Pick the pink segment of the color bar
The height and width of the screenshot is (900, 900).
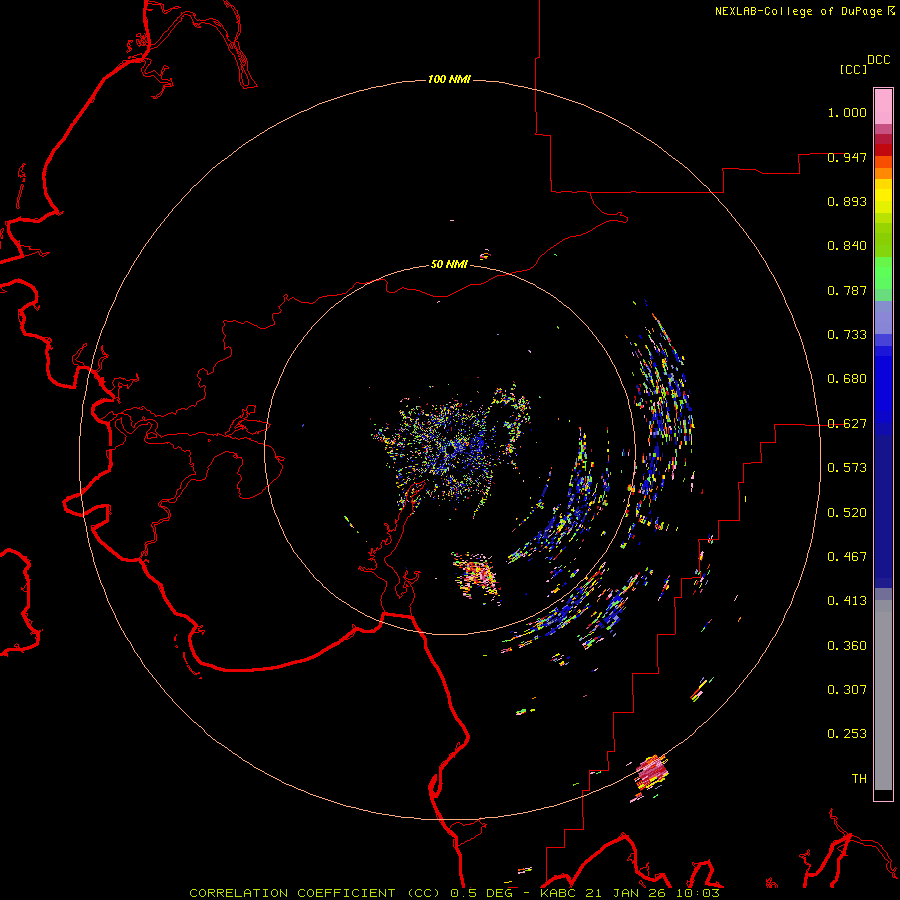[883, 106]
